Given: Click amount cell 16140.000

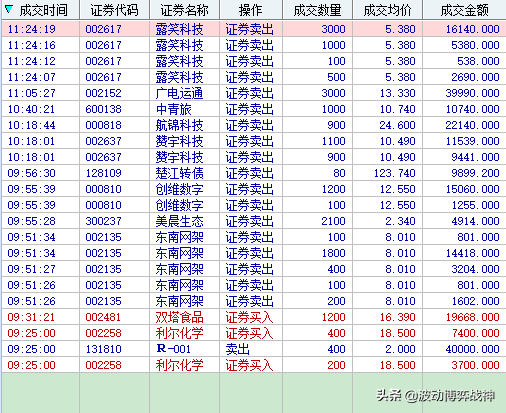Looking at the screenshot, I should tap(472, 29).
